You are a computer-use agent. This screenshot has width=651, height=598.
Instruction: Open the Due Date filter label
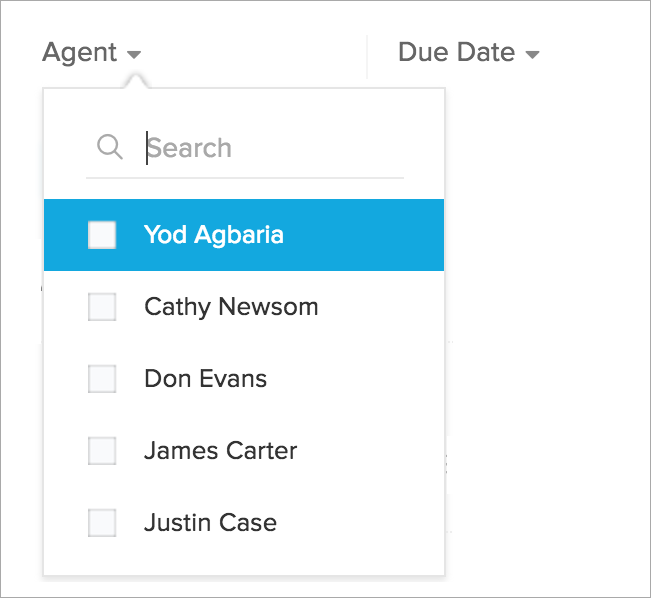point(456,52)
